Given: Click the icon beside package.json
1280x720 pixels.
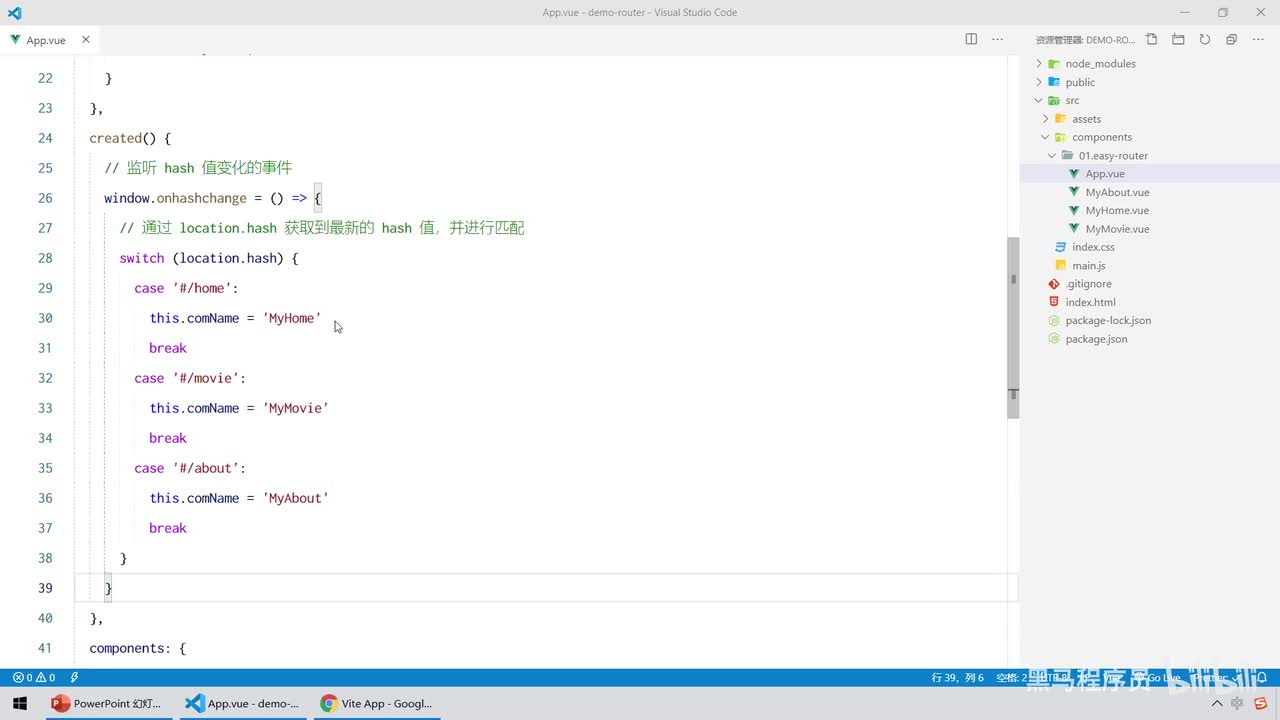Looking at the screenshot, I should (x=1054, y=339).
